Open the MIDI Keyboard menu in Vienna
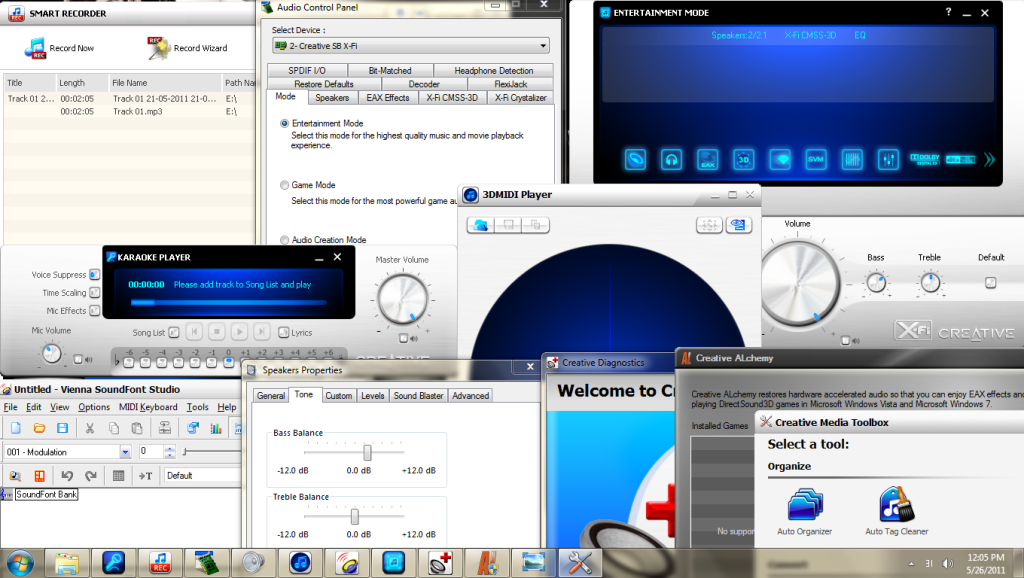Image resolution: width=1024 pixels, height=578 pixels. click(x=148, y=407)
